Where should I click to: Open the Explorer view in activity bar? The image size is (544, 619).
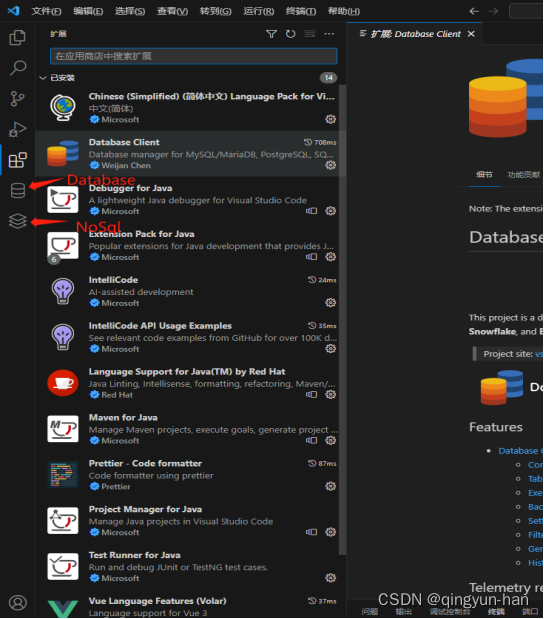pyautogui.click(x=17, y=38)
